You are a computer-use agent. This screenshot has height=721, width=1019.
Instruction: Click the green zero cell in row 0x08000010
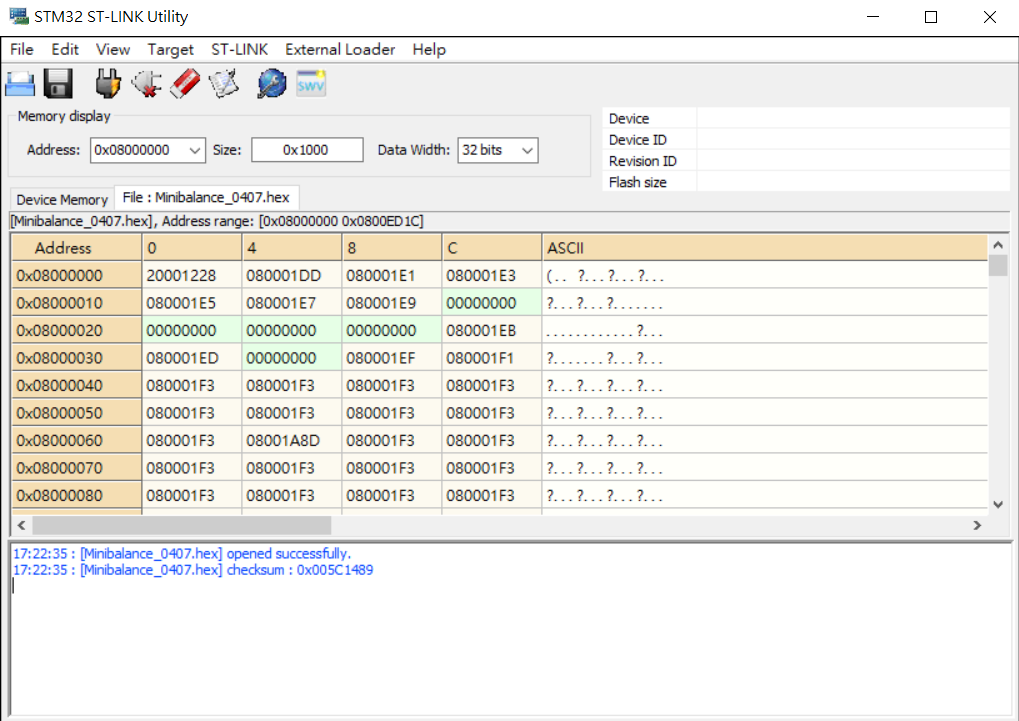(x=492, y=303)
